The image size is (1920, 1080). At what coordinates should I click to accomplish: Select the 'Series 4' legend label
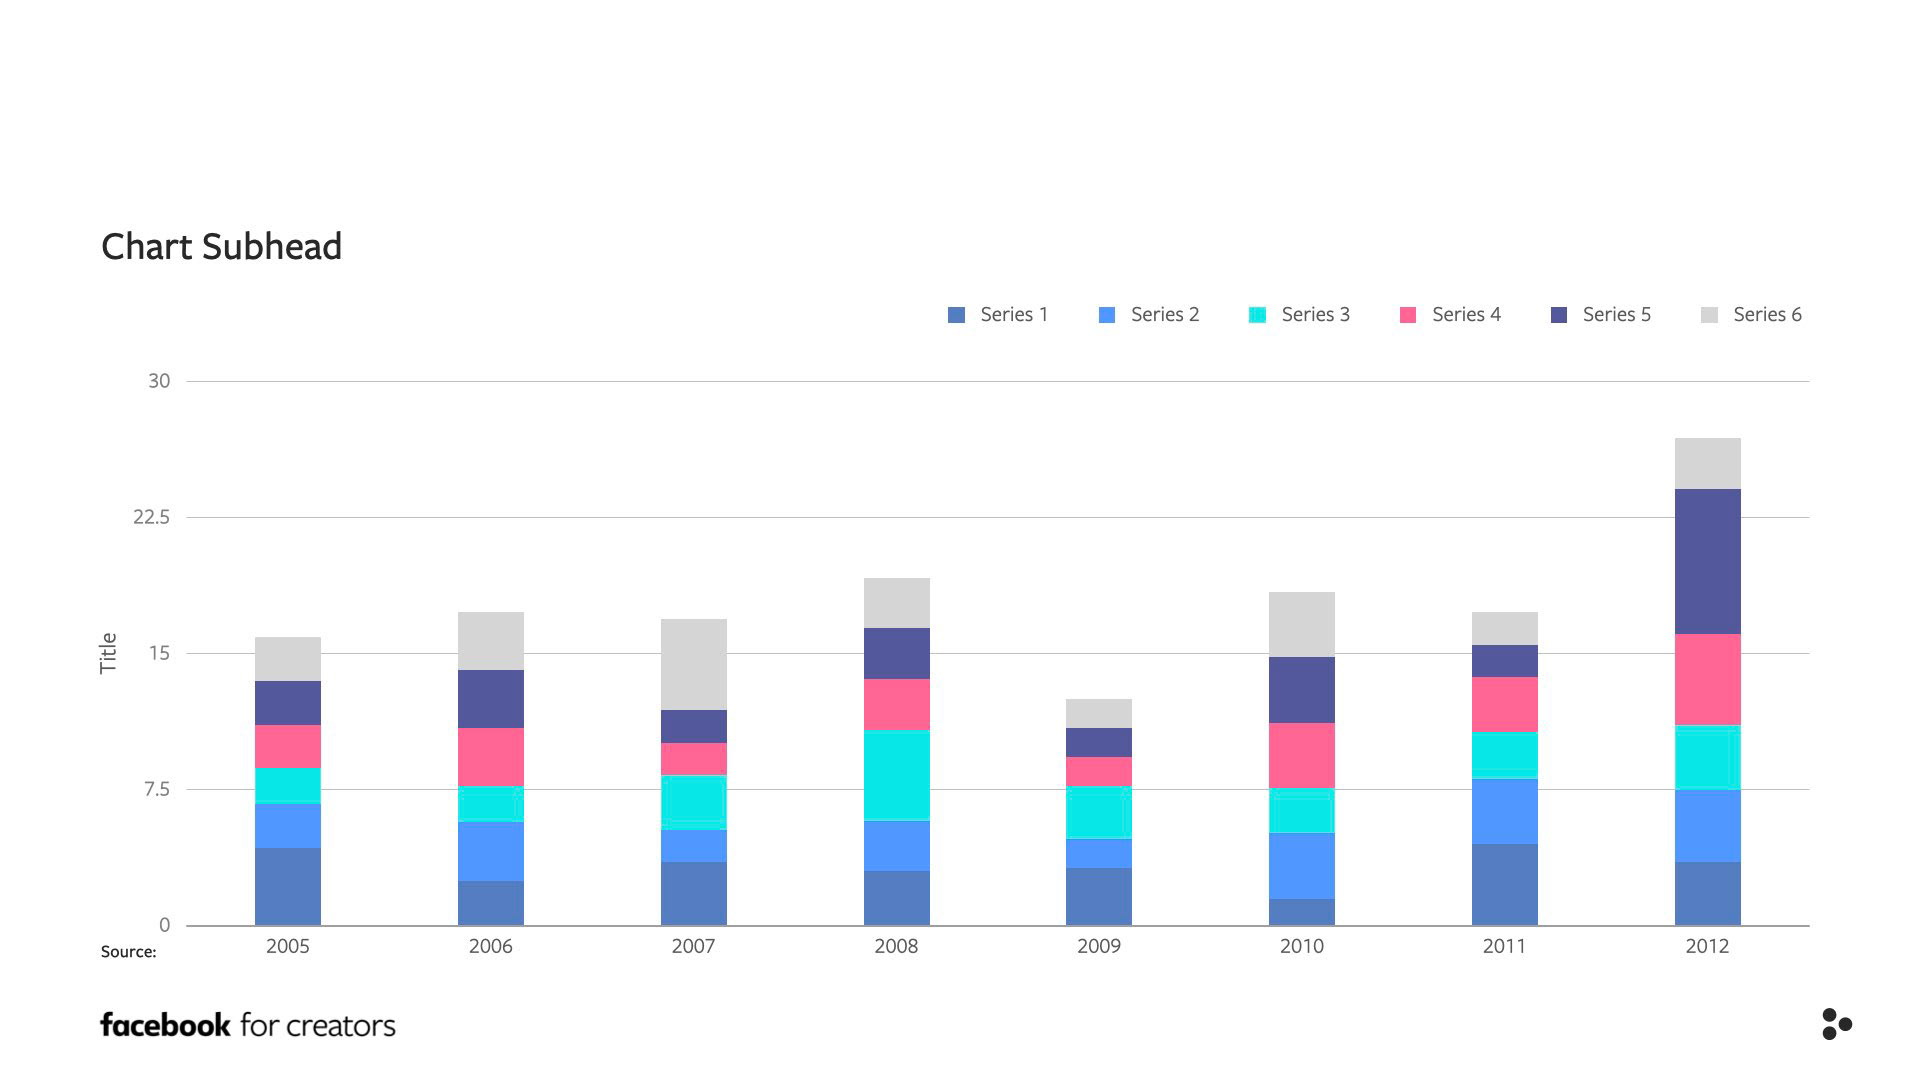[x=1466, y=315]
